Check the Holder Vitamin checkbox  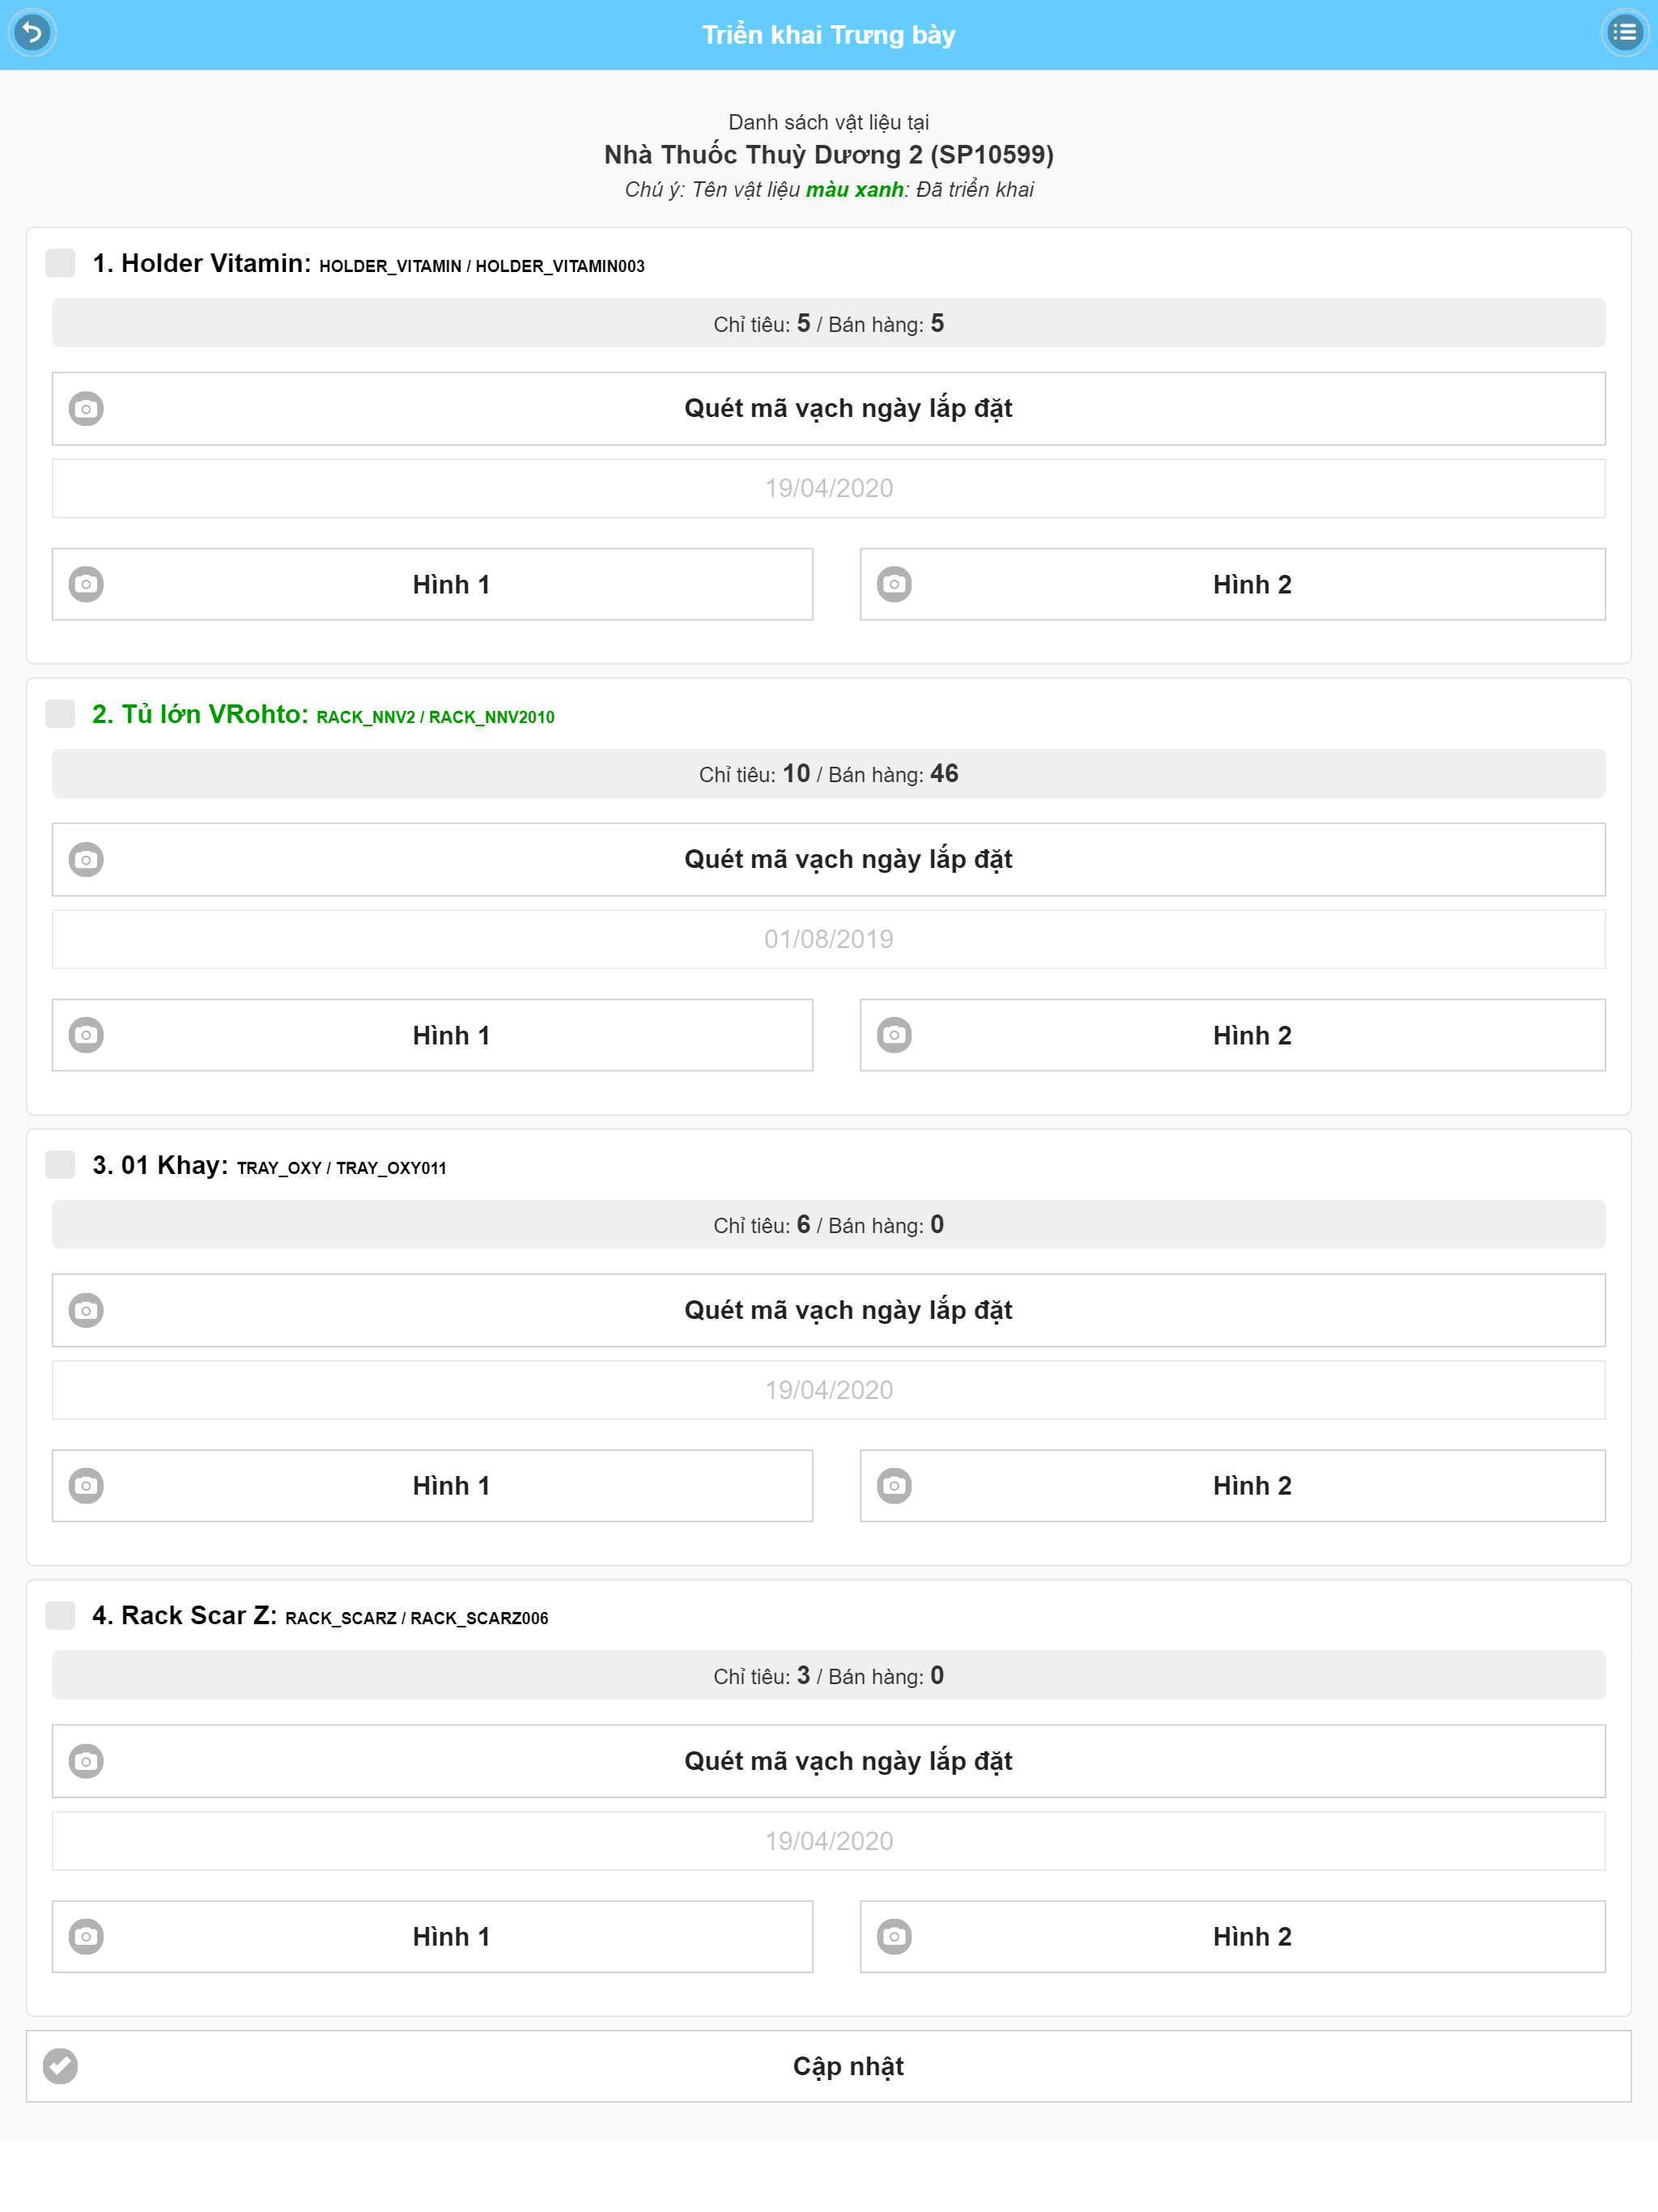pyautogui.click(x=60, y=263)
